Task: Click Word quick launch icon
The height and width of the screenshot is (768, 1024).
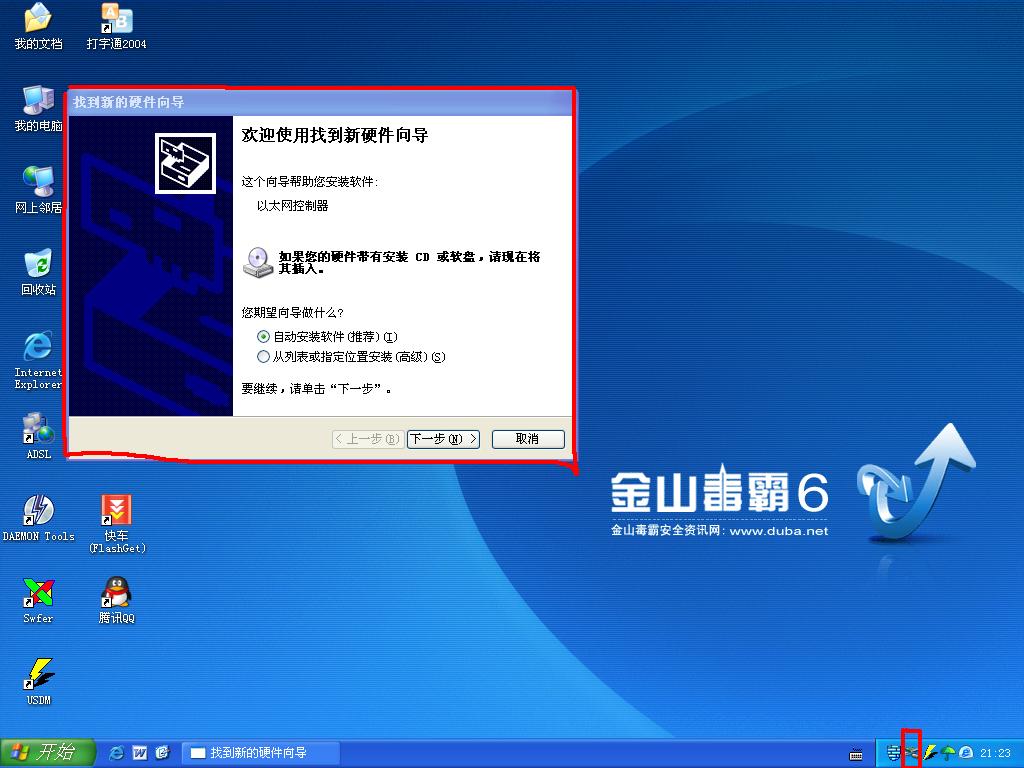Action: click(x=139, y=753)
